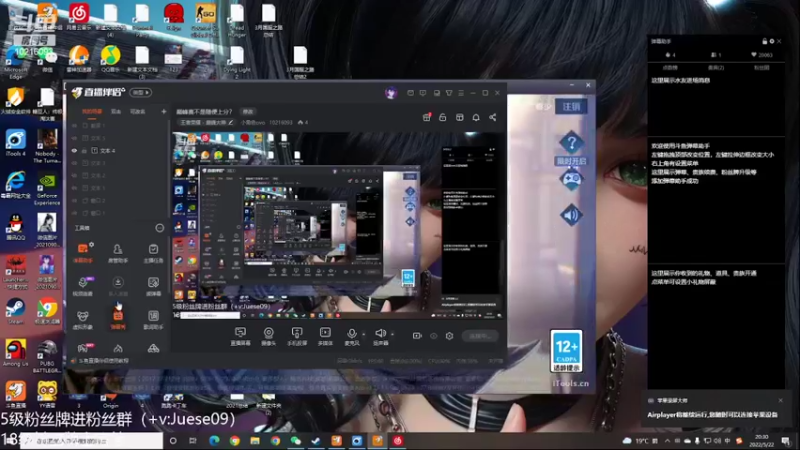Open the triangle dropdown icon in 直播伴侣 title bar

[x=449, y=93]
